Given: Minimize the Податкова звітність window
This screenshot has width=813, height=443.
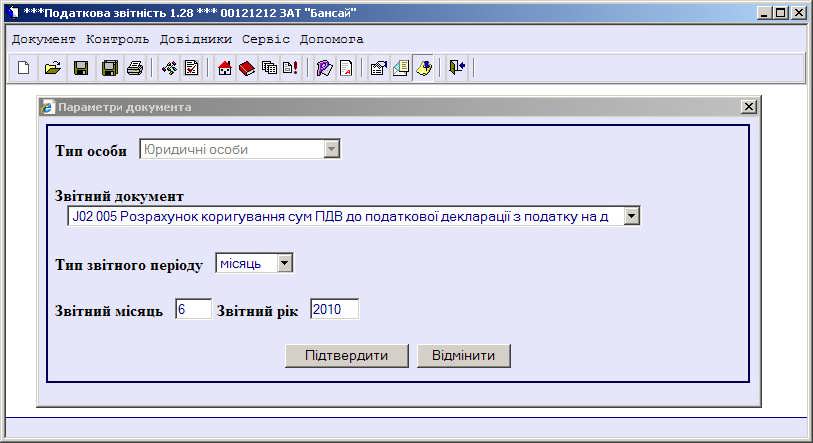Looking at the screenshot, I should click(x=763, y=12).
